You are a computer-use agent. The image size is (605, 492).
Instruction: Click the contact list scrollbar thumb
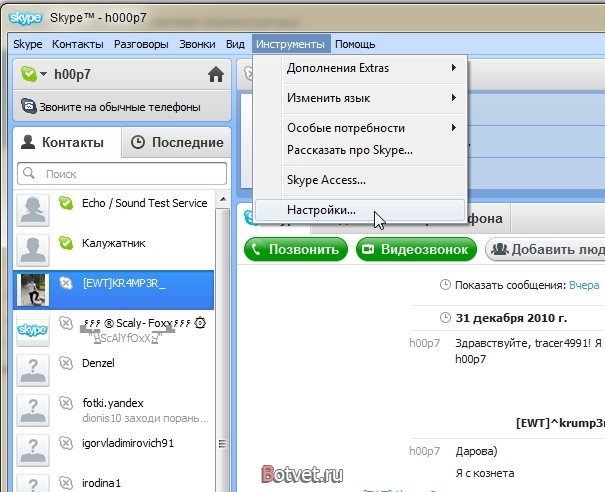pos(223,349)
